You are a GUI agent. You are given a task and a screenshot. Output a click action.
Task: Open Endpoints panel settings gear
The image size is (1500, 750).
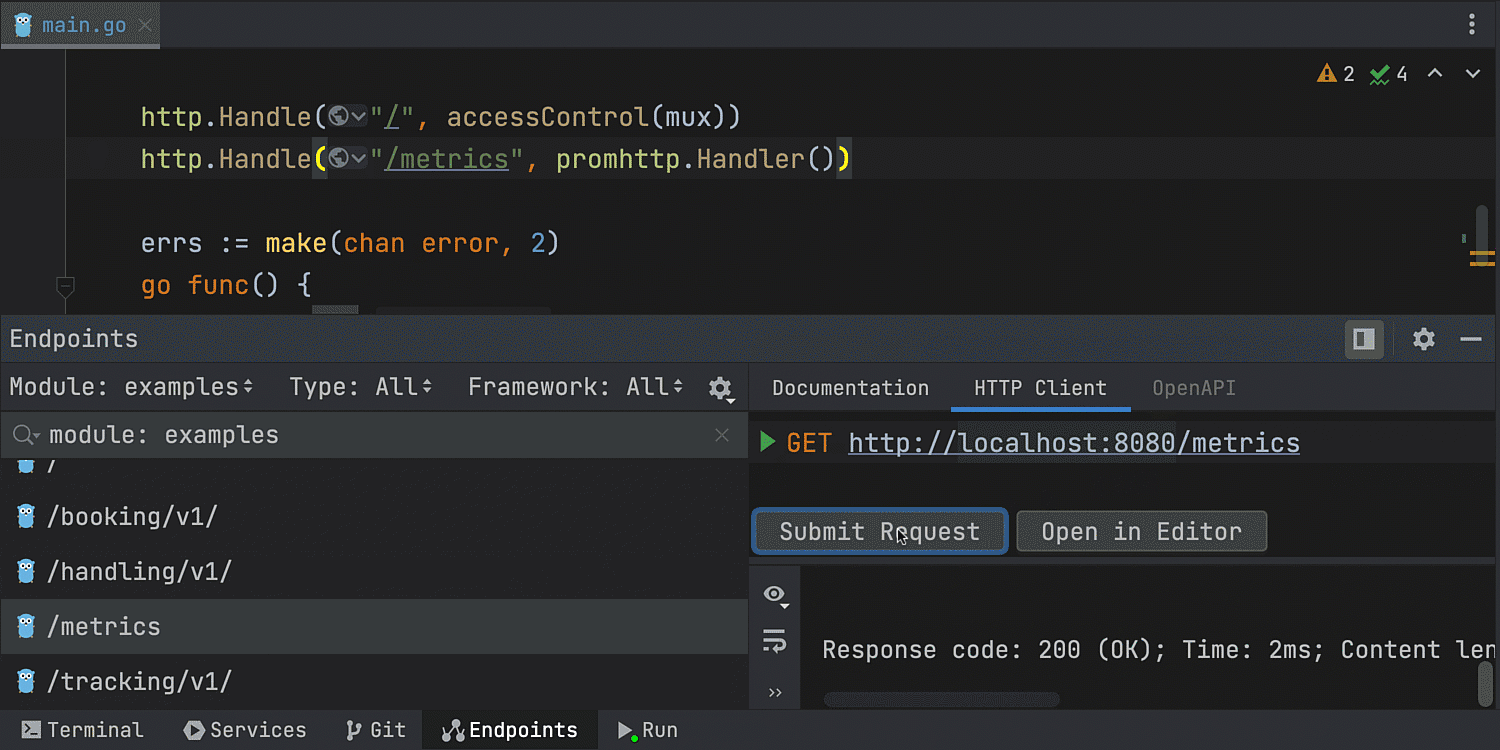1424,339
